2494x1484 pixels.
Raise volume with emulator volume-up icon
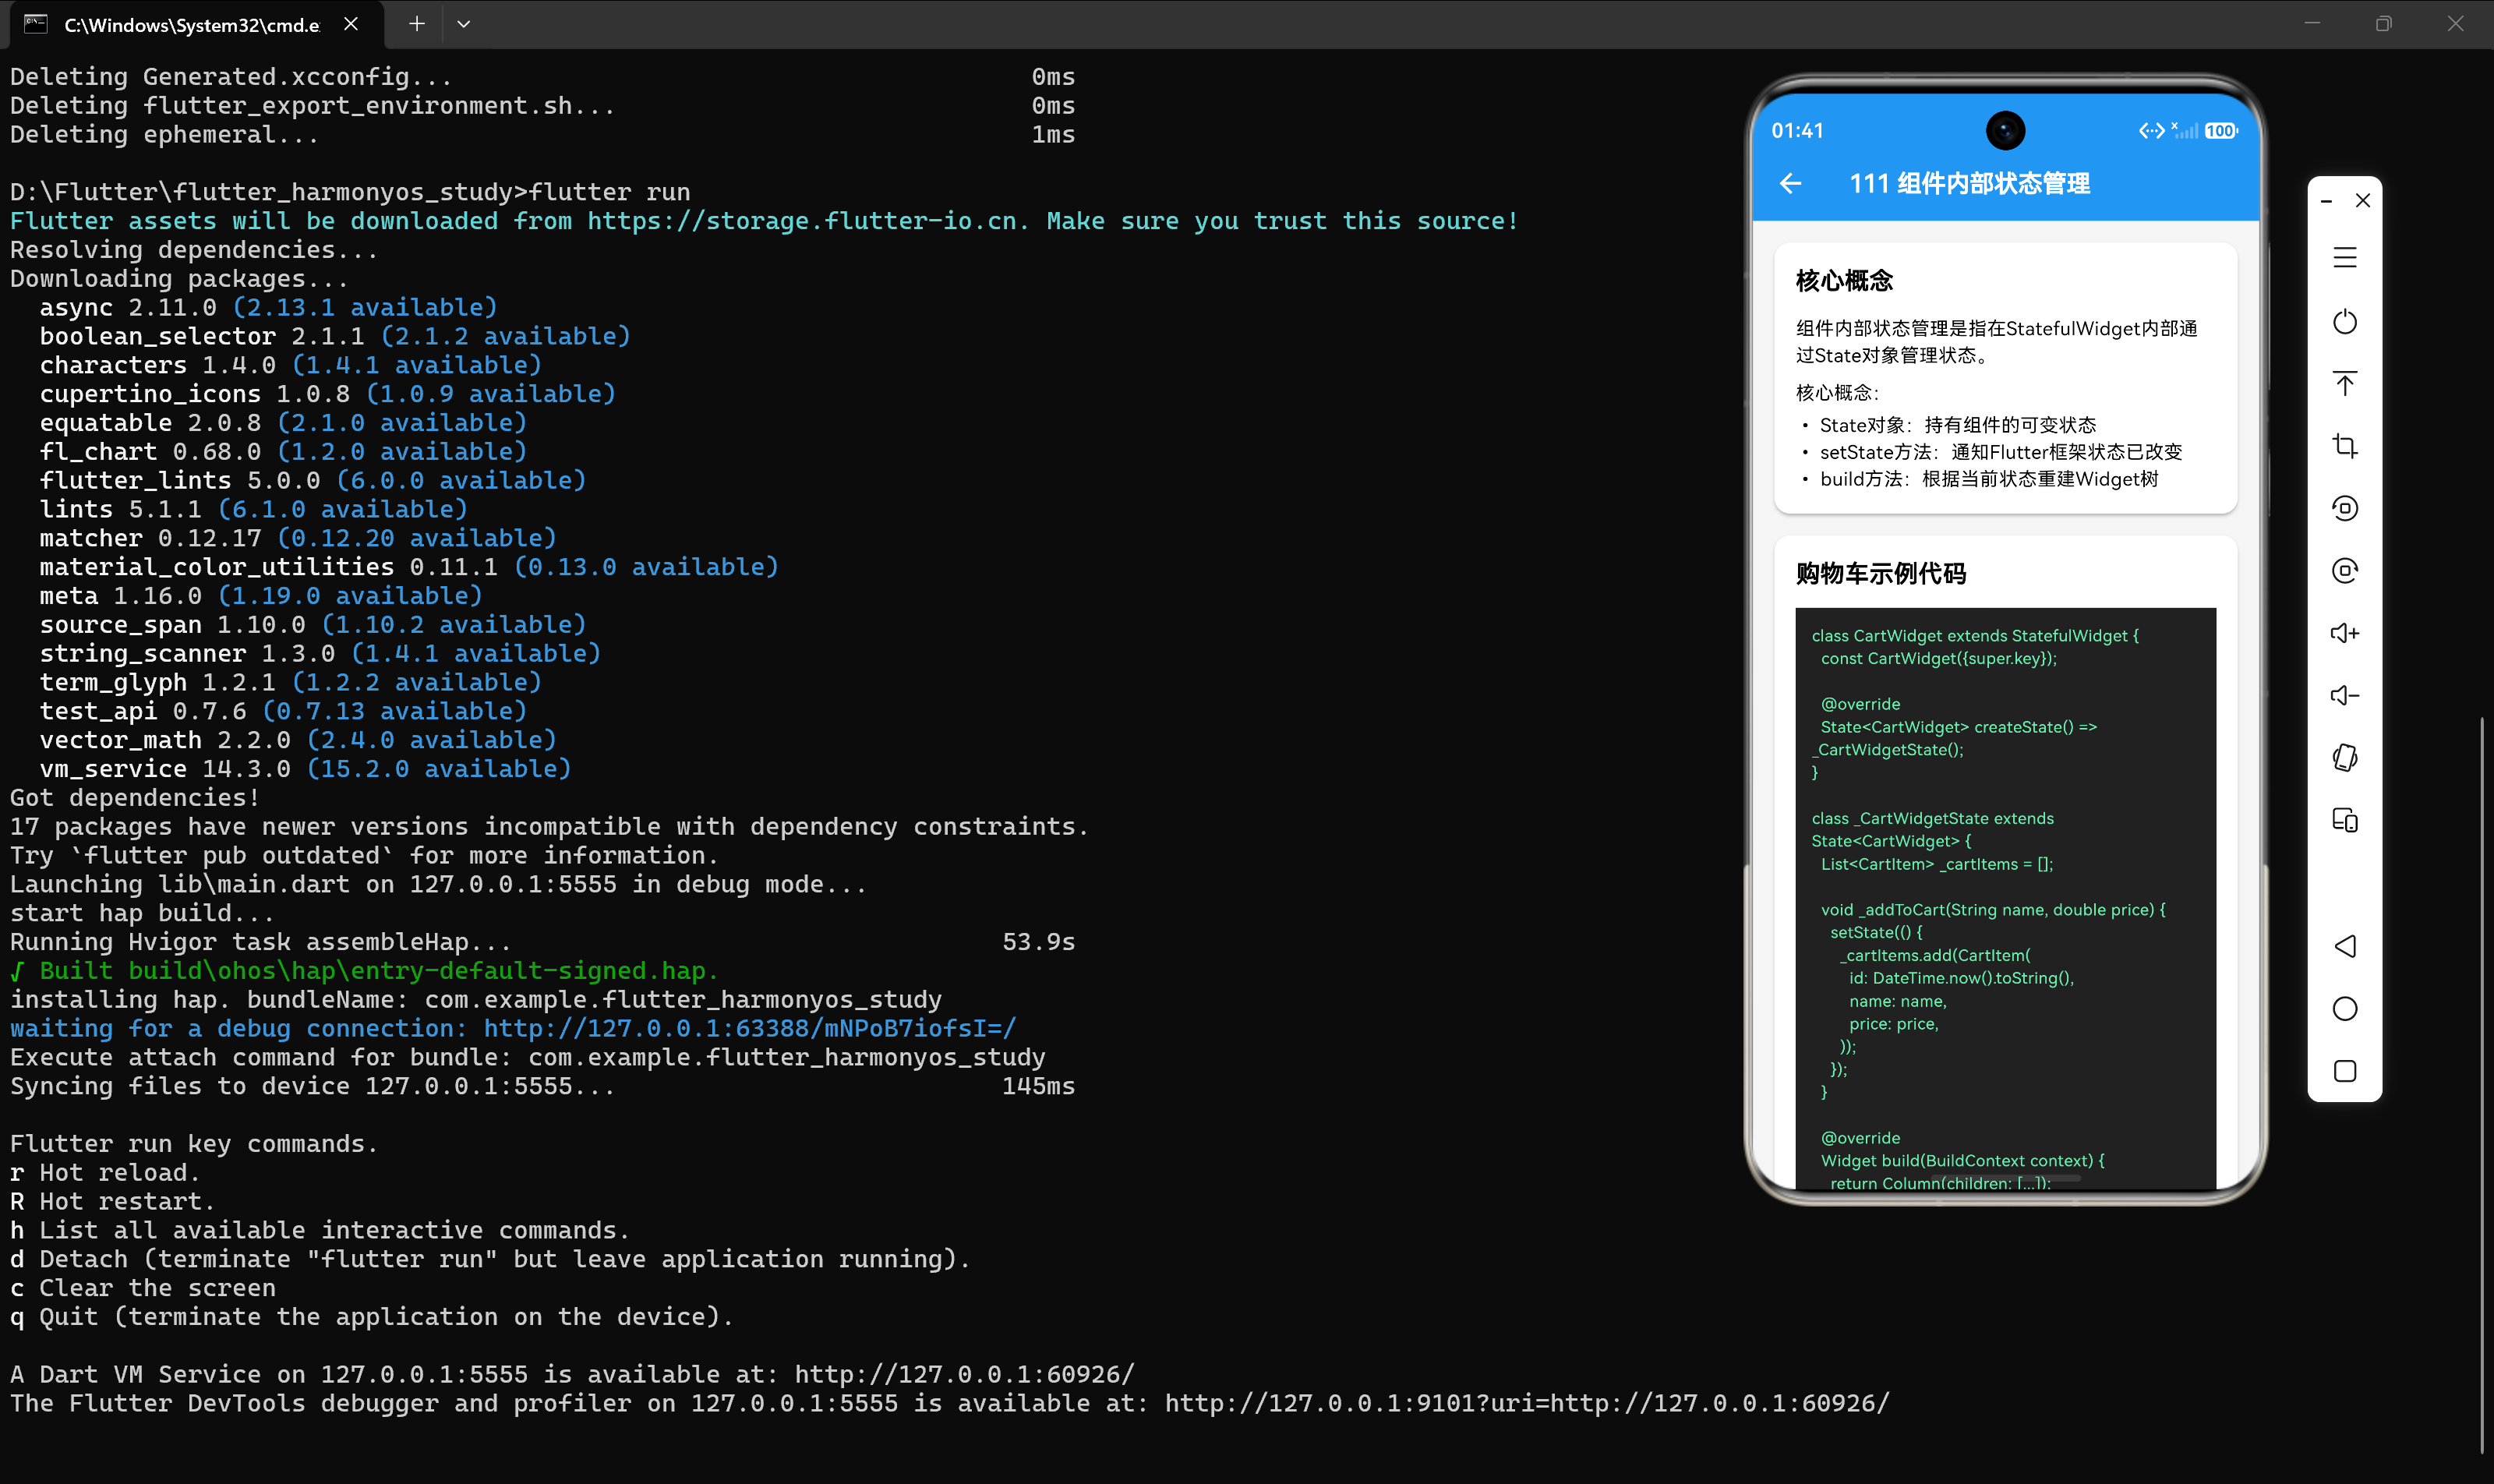pyautogui.click(x=2345, y=633)
